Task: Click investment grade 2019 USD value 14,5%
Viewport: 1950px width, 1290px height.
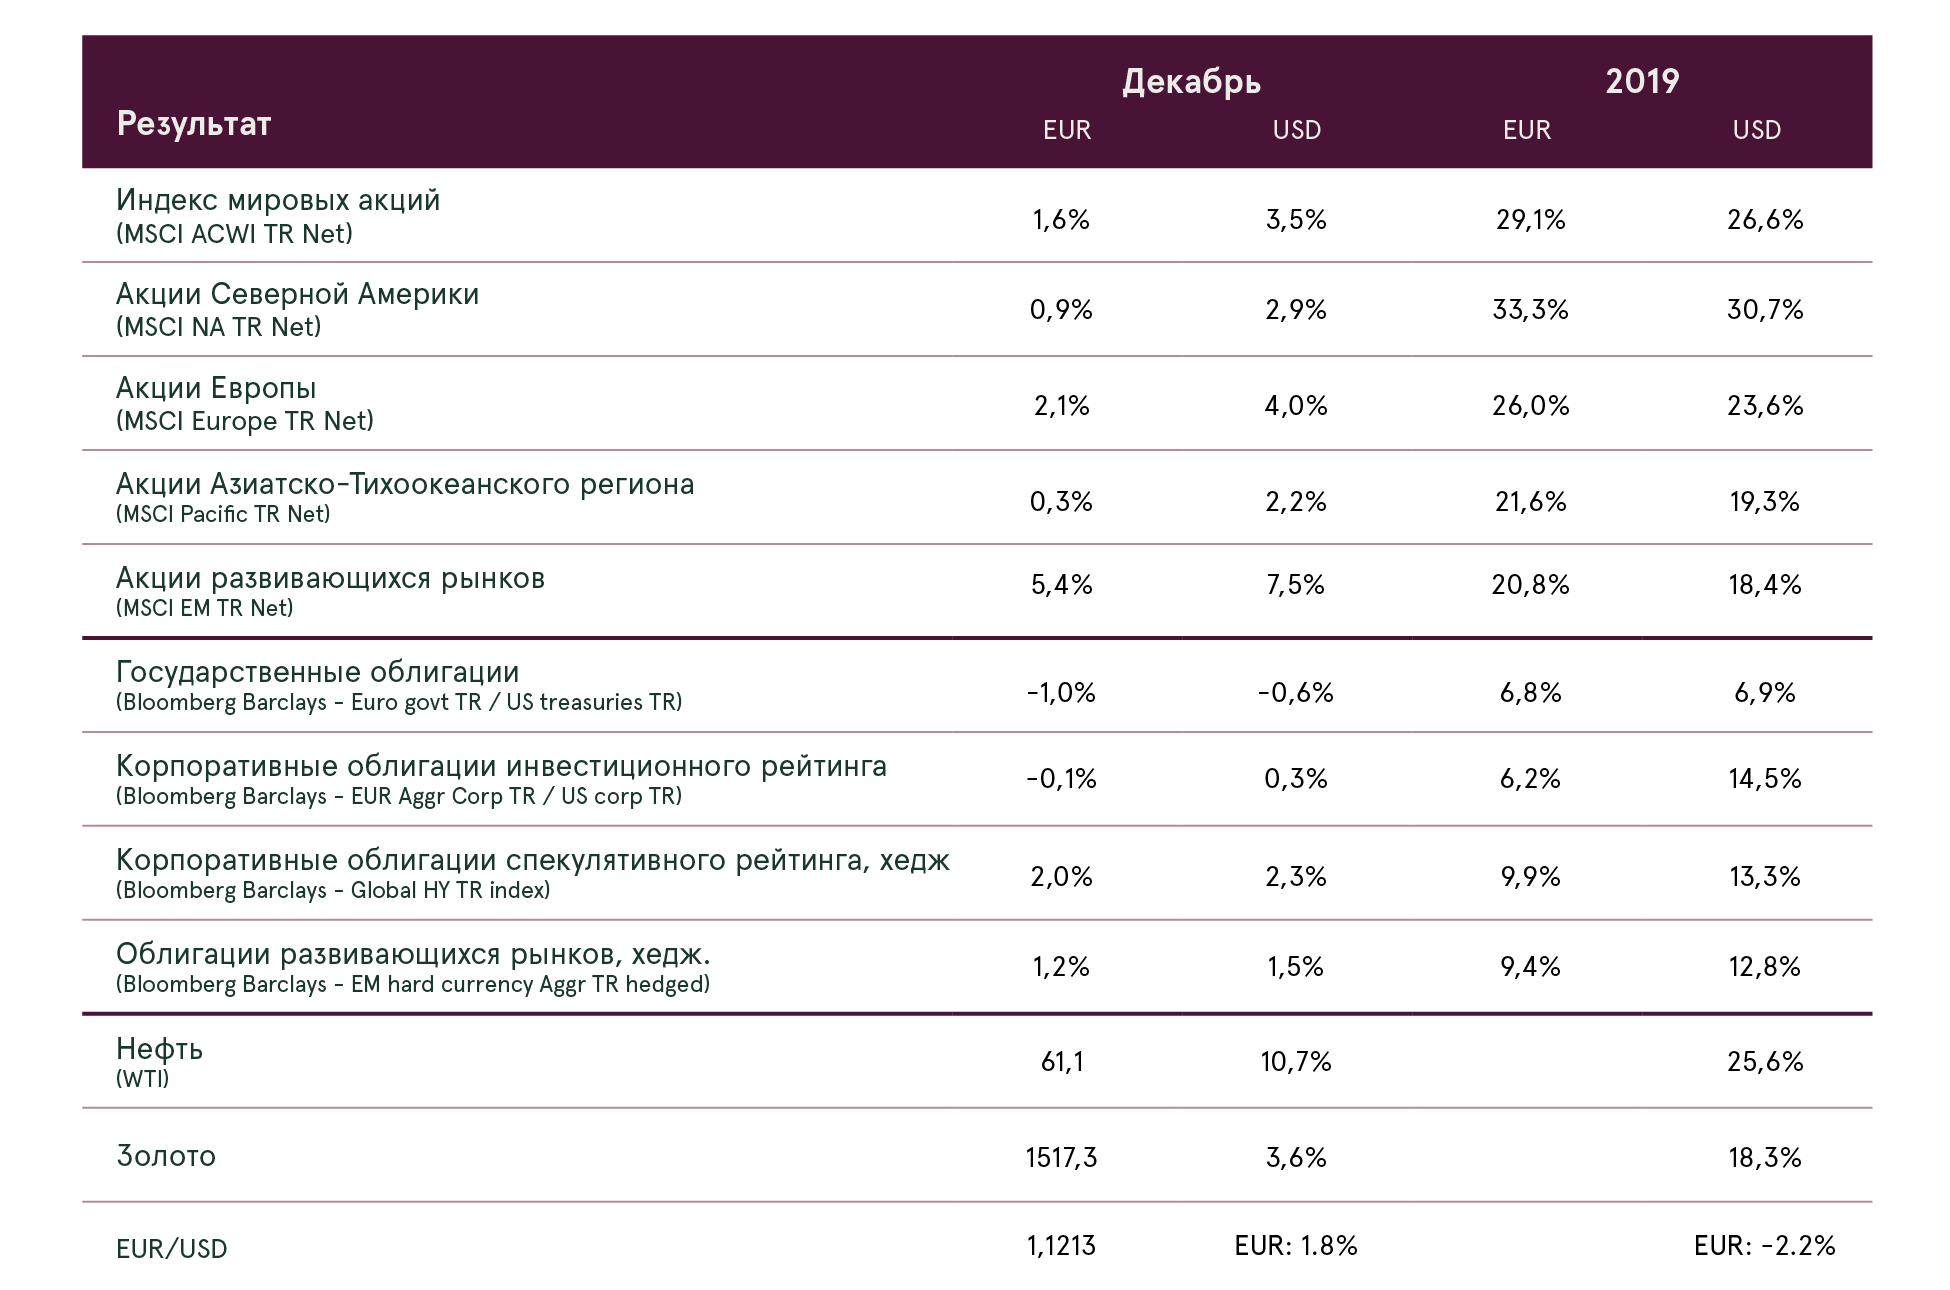Action: (1765, 779)
